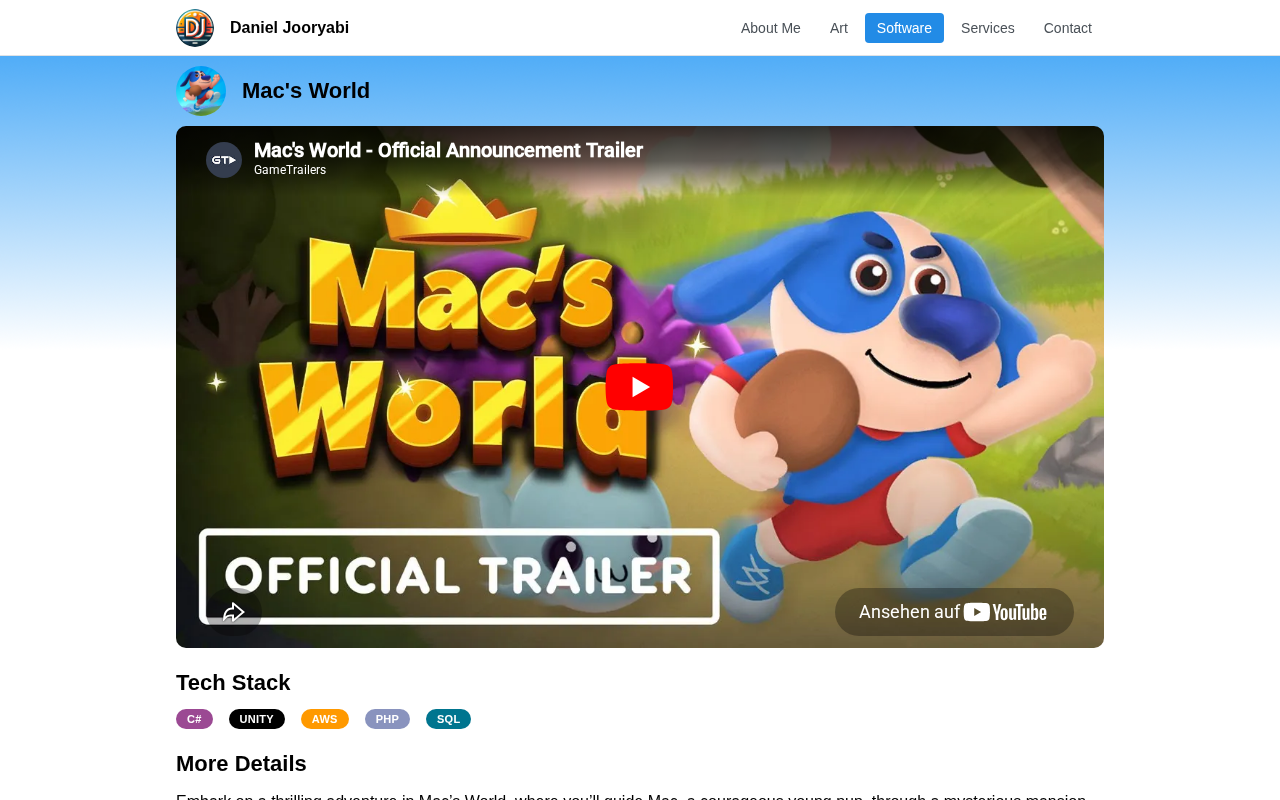
Task: Navigate to the Contact page
Action: point(1068,28)
